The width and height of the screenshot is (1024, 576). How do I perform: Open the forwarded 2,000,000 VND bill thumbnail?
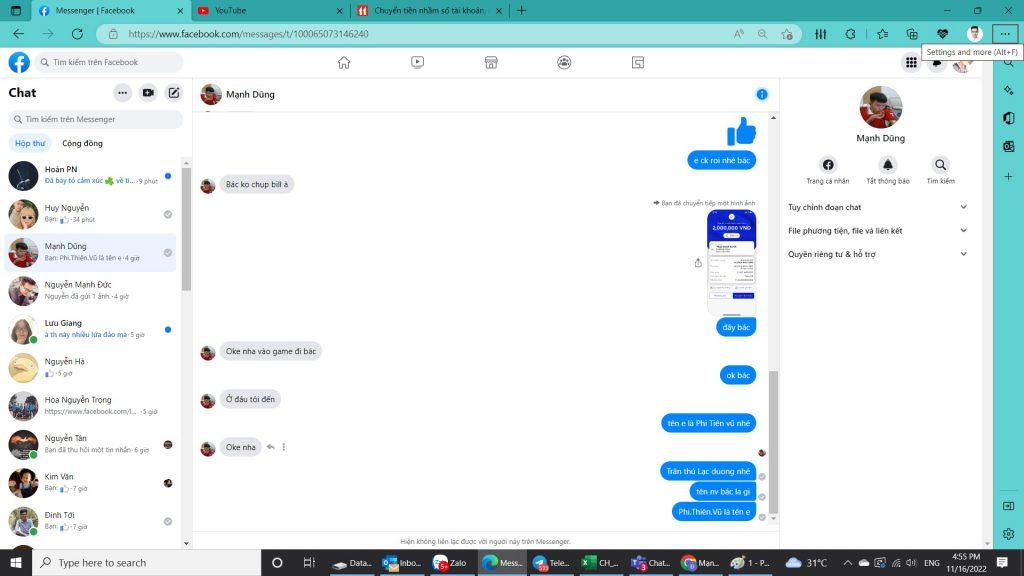tap(731, 263)
